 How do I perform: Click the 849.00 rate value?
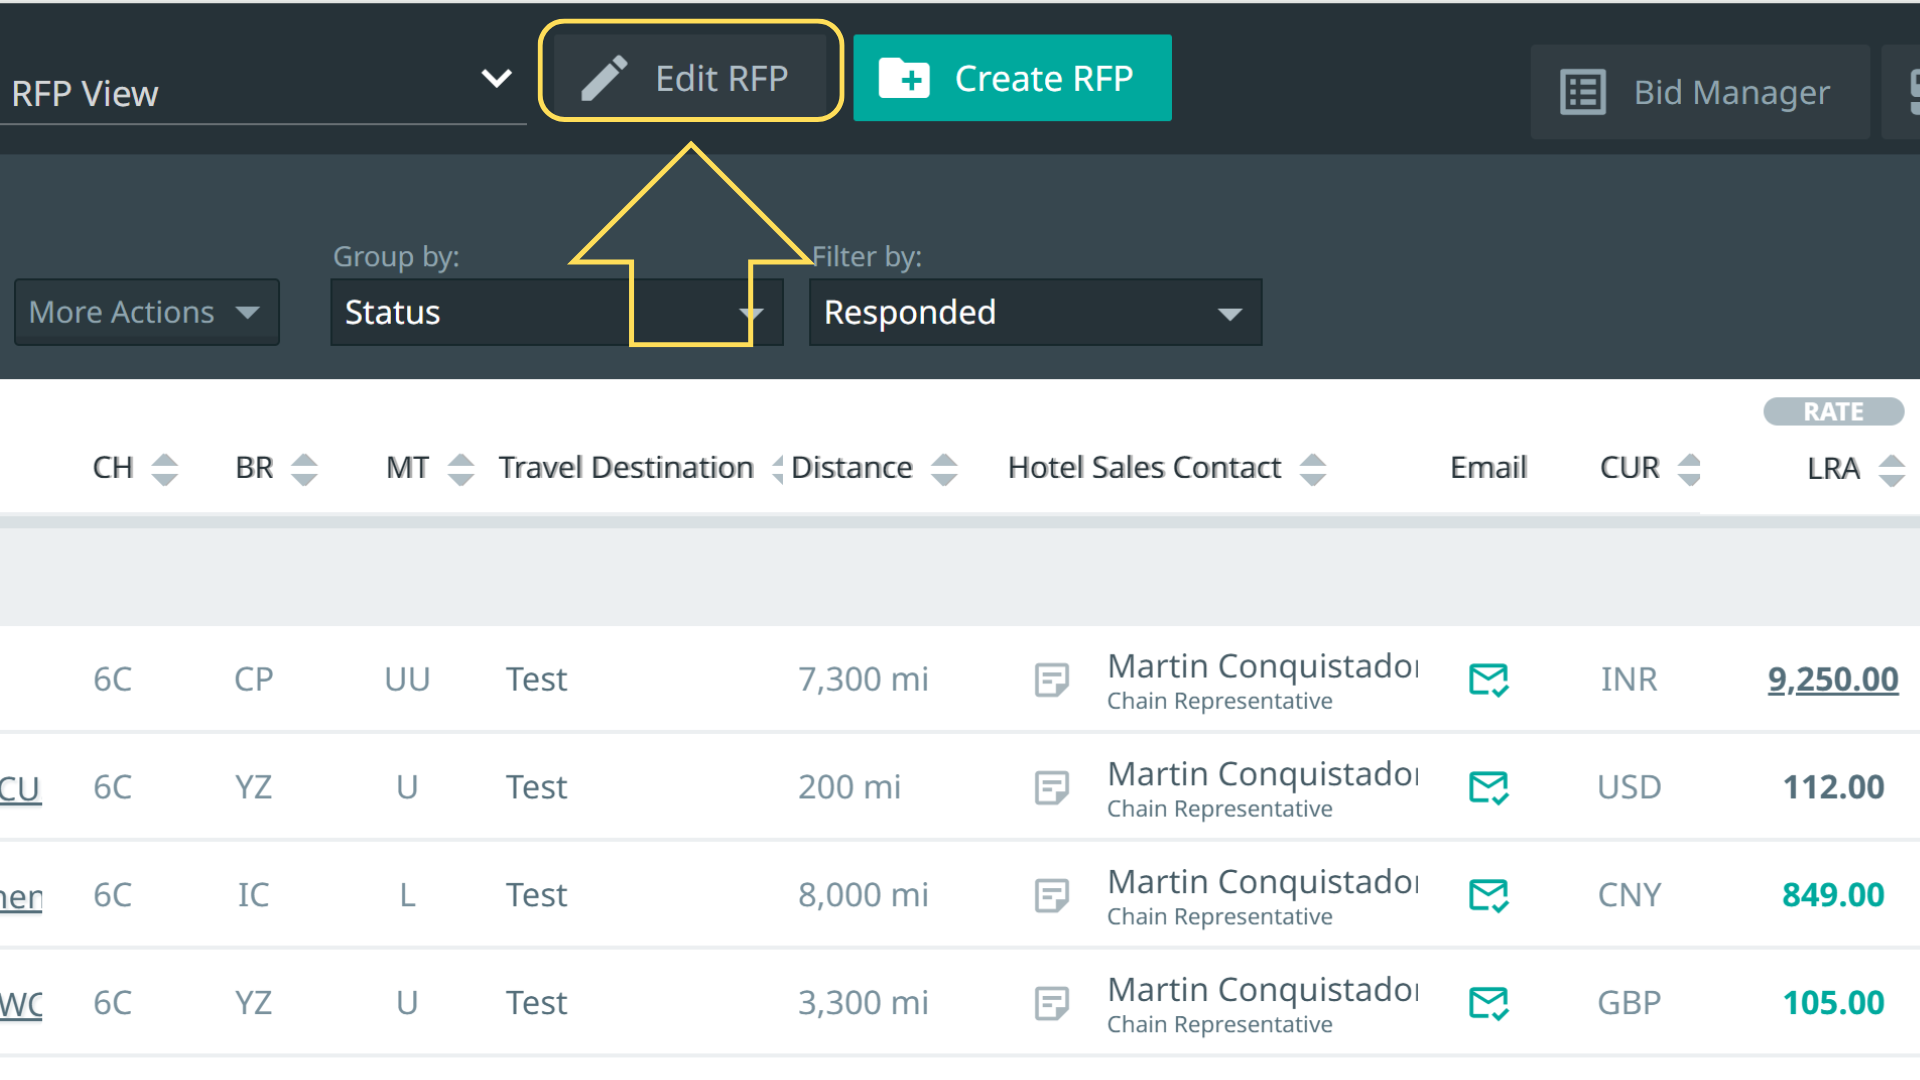(x=1832, y=895)
